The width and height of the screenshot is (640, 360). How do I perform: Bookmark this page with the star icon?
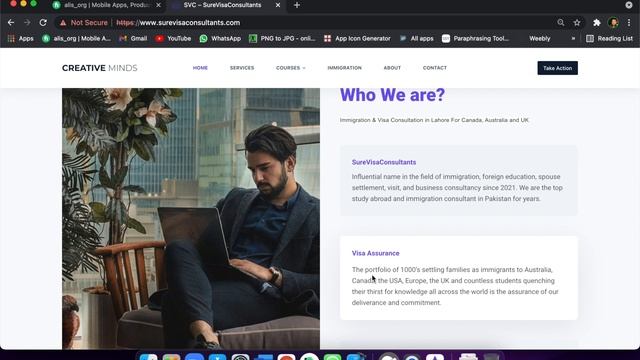point(577,23)
